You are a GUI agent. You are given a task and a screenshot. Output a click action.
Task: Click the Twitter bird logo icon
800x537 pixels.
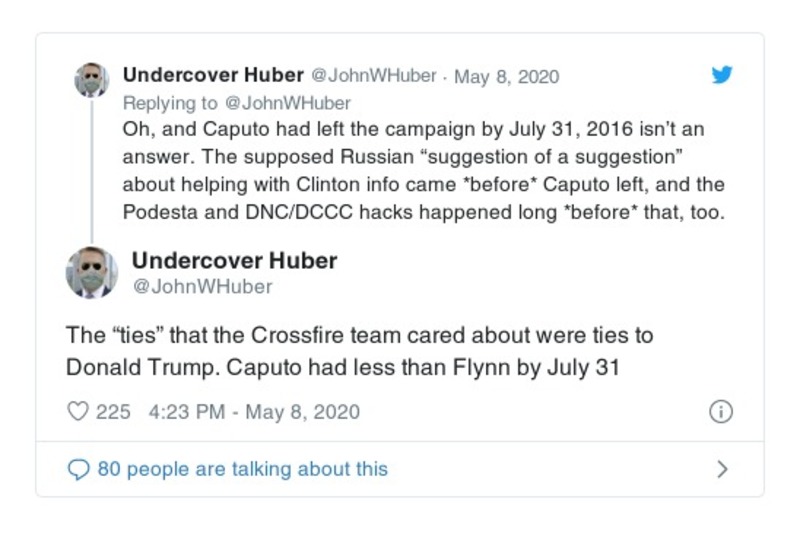click(x=720, y=75)
